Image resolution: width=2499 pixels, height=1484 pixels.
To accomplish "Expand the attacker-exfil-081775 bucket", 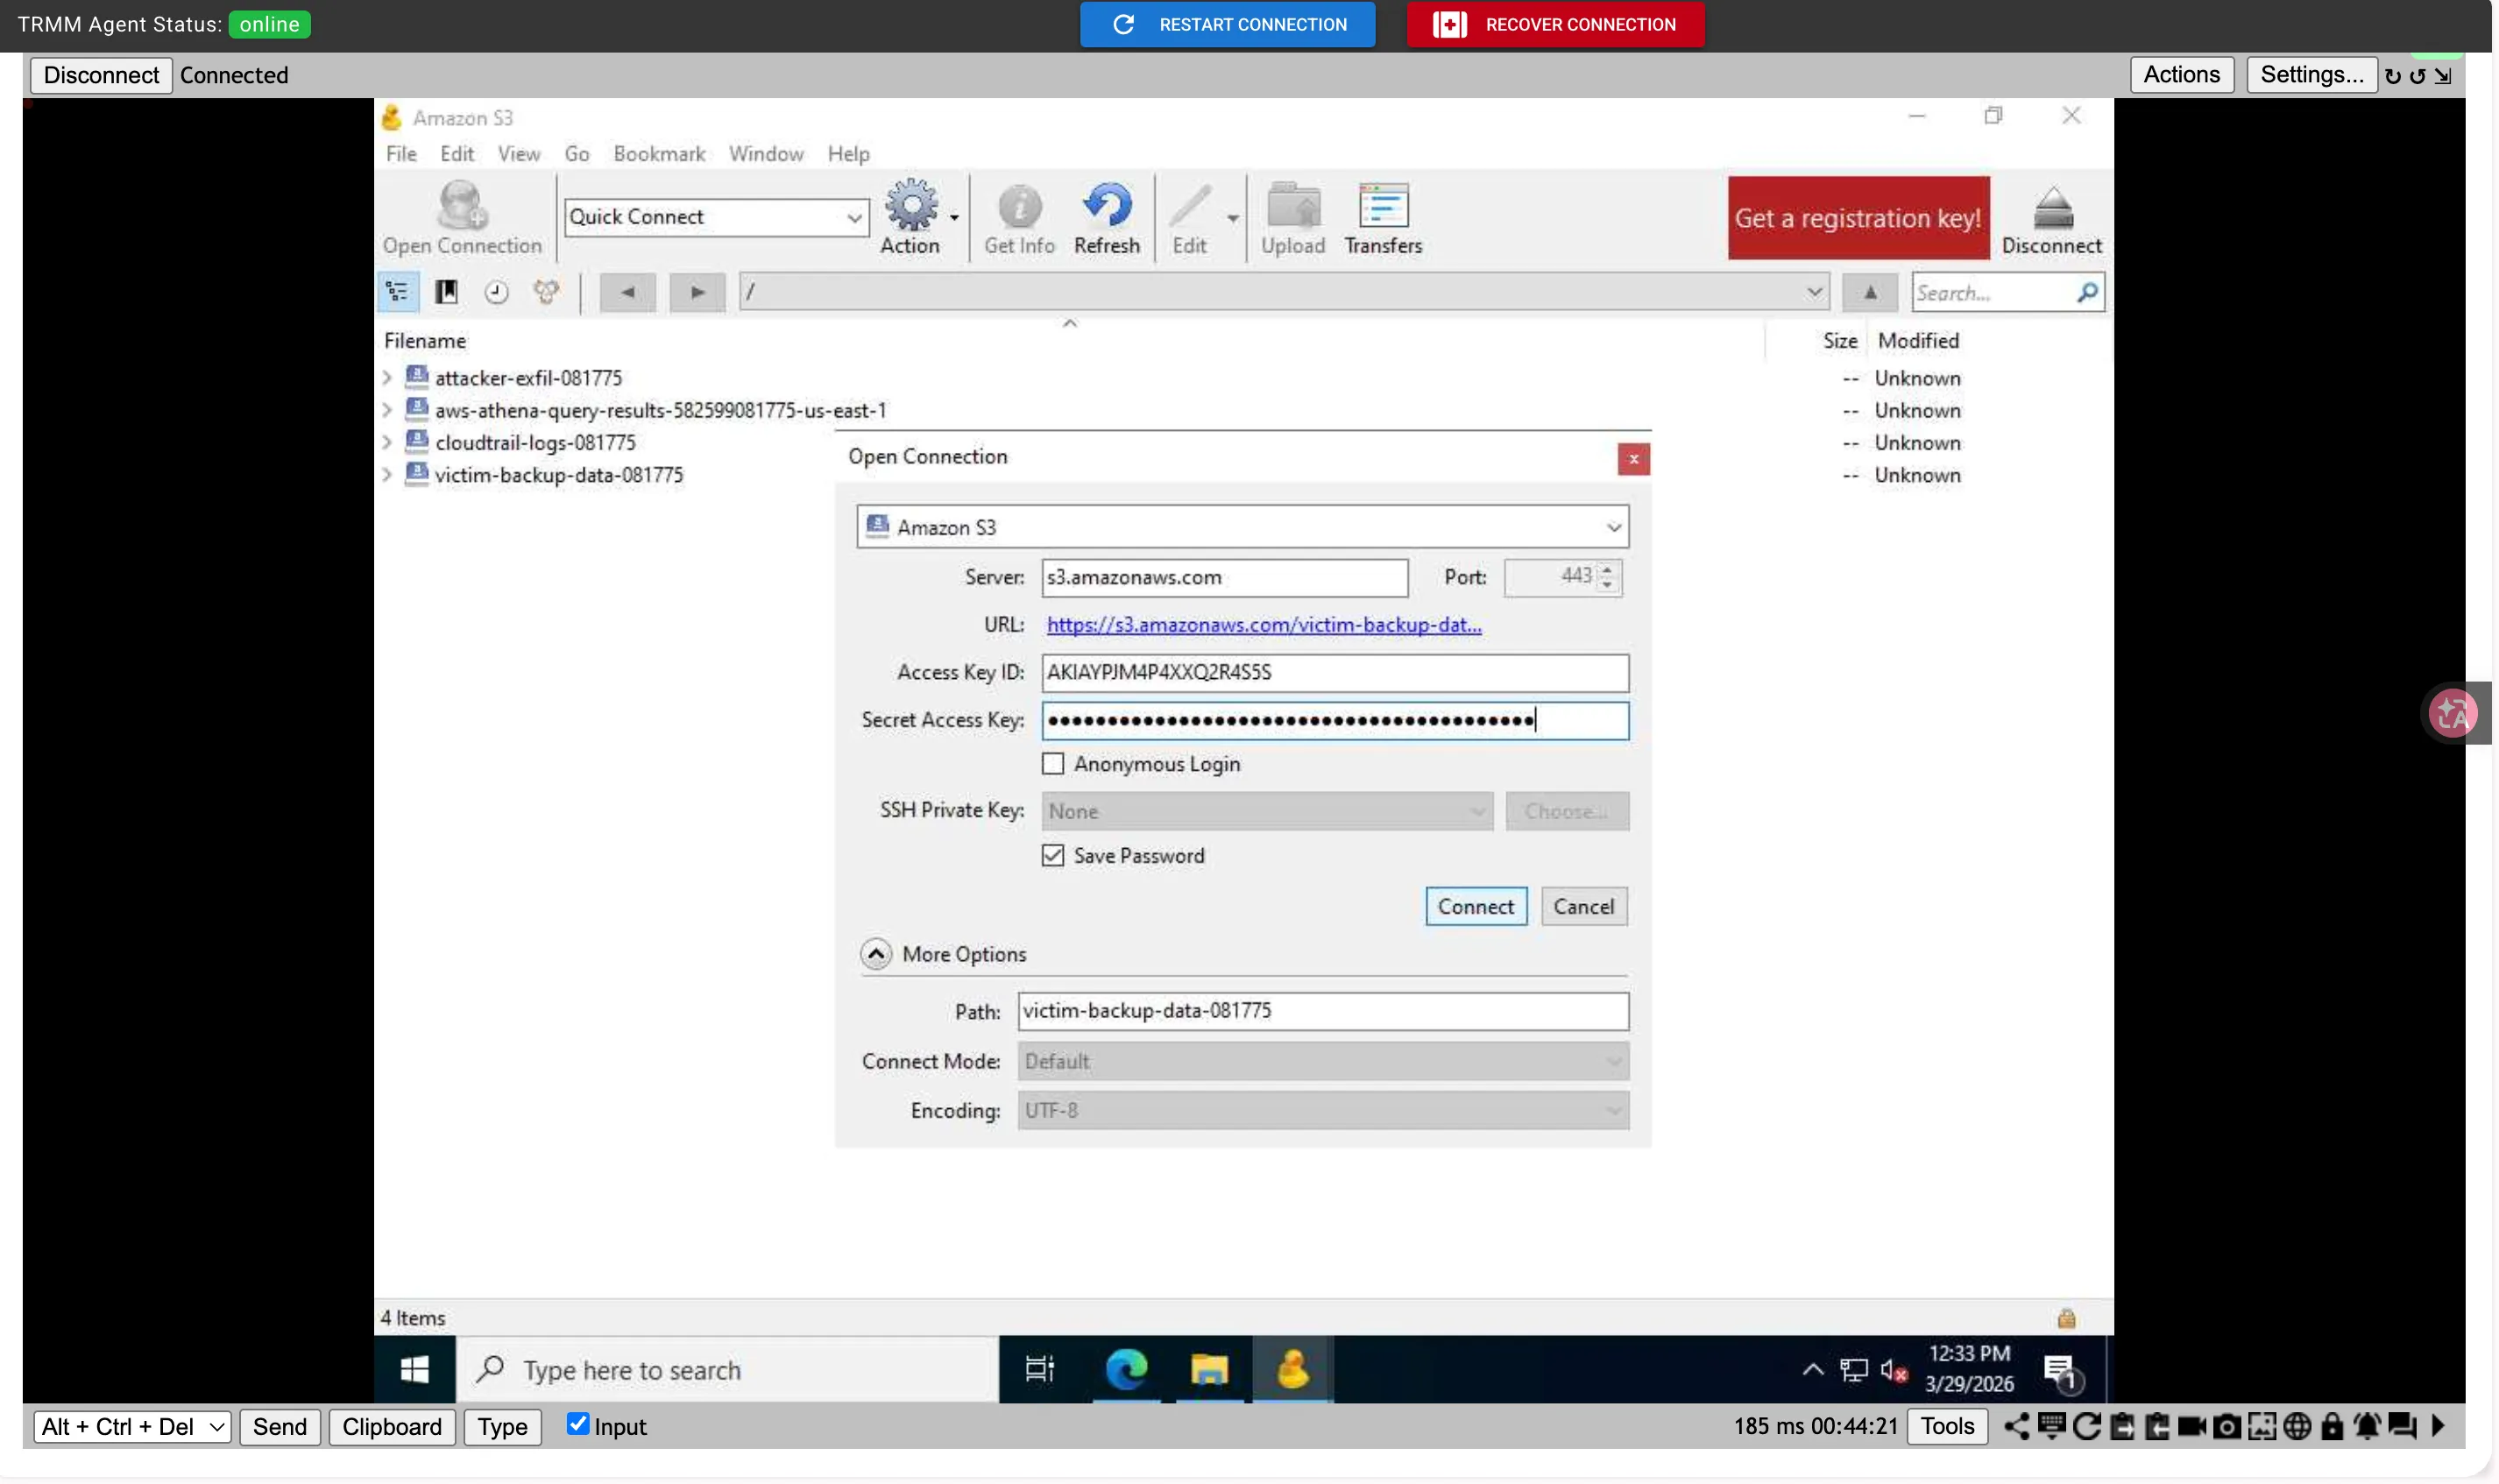I will click(387, 378).
